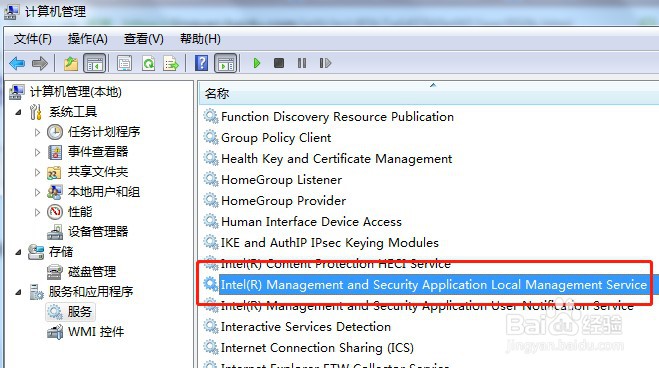The height and width of the screenshot is (368, 659).
Task: Select 本地用户和组 in the tree
Action: tap(104, 192)
